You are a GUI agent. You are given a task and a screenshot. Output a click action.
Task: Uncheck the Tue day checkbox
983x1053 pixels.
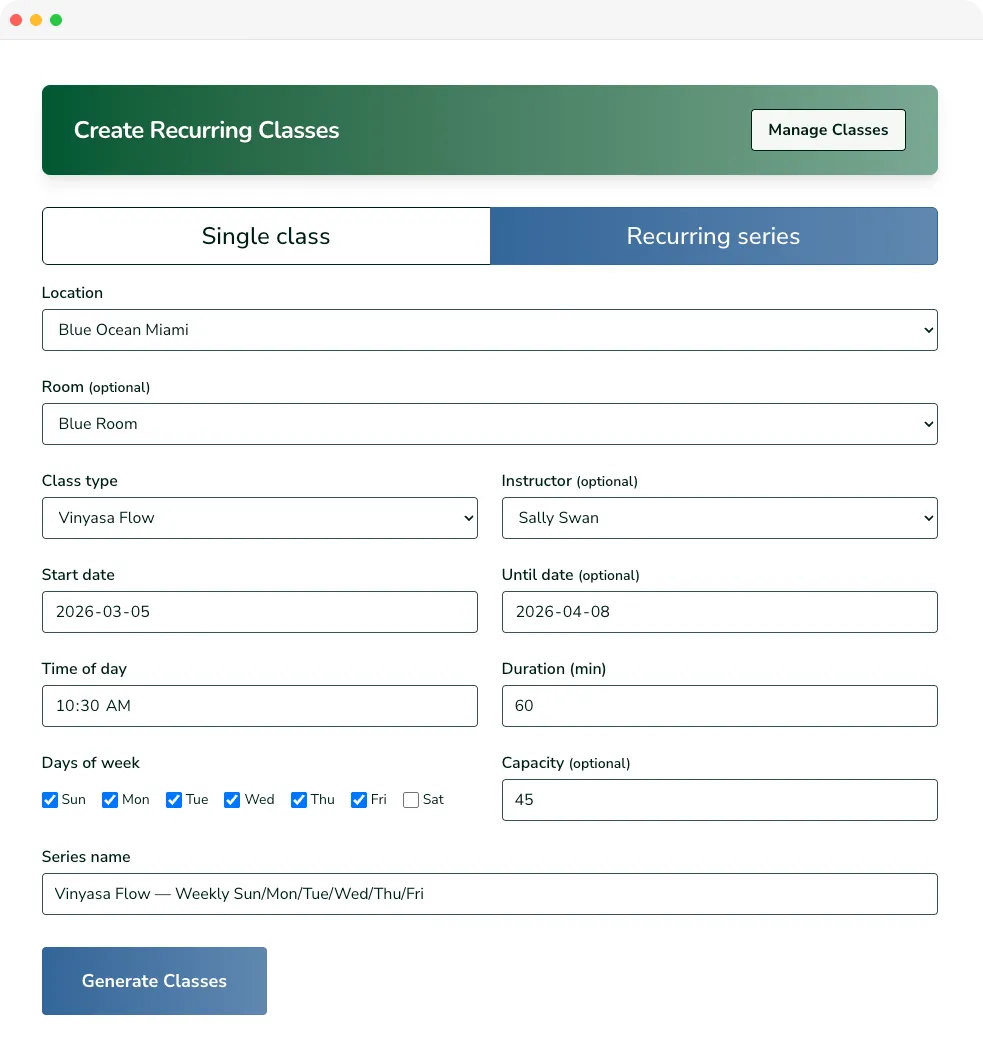click(171, 800)
